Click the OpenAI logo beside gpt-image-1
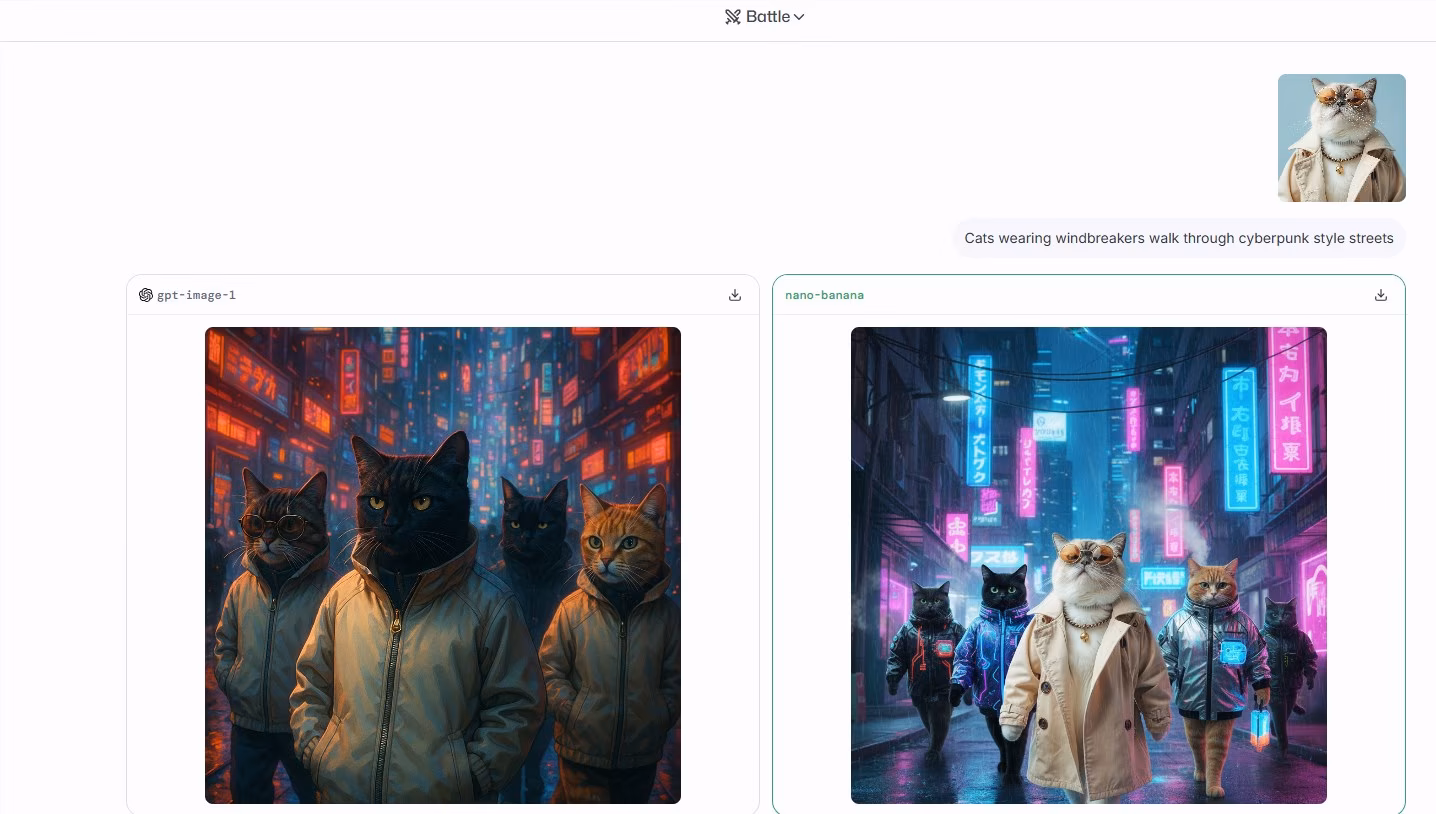The height and width of the screenshot is (814, 1436). pyautogui.click(x=146, y=294)
